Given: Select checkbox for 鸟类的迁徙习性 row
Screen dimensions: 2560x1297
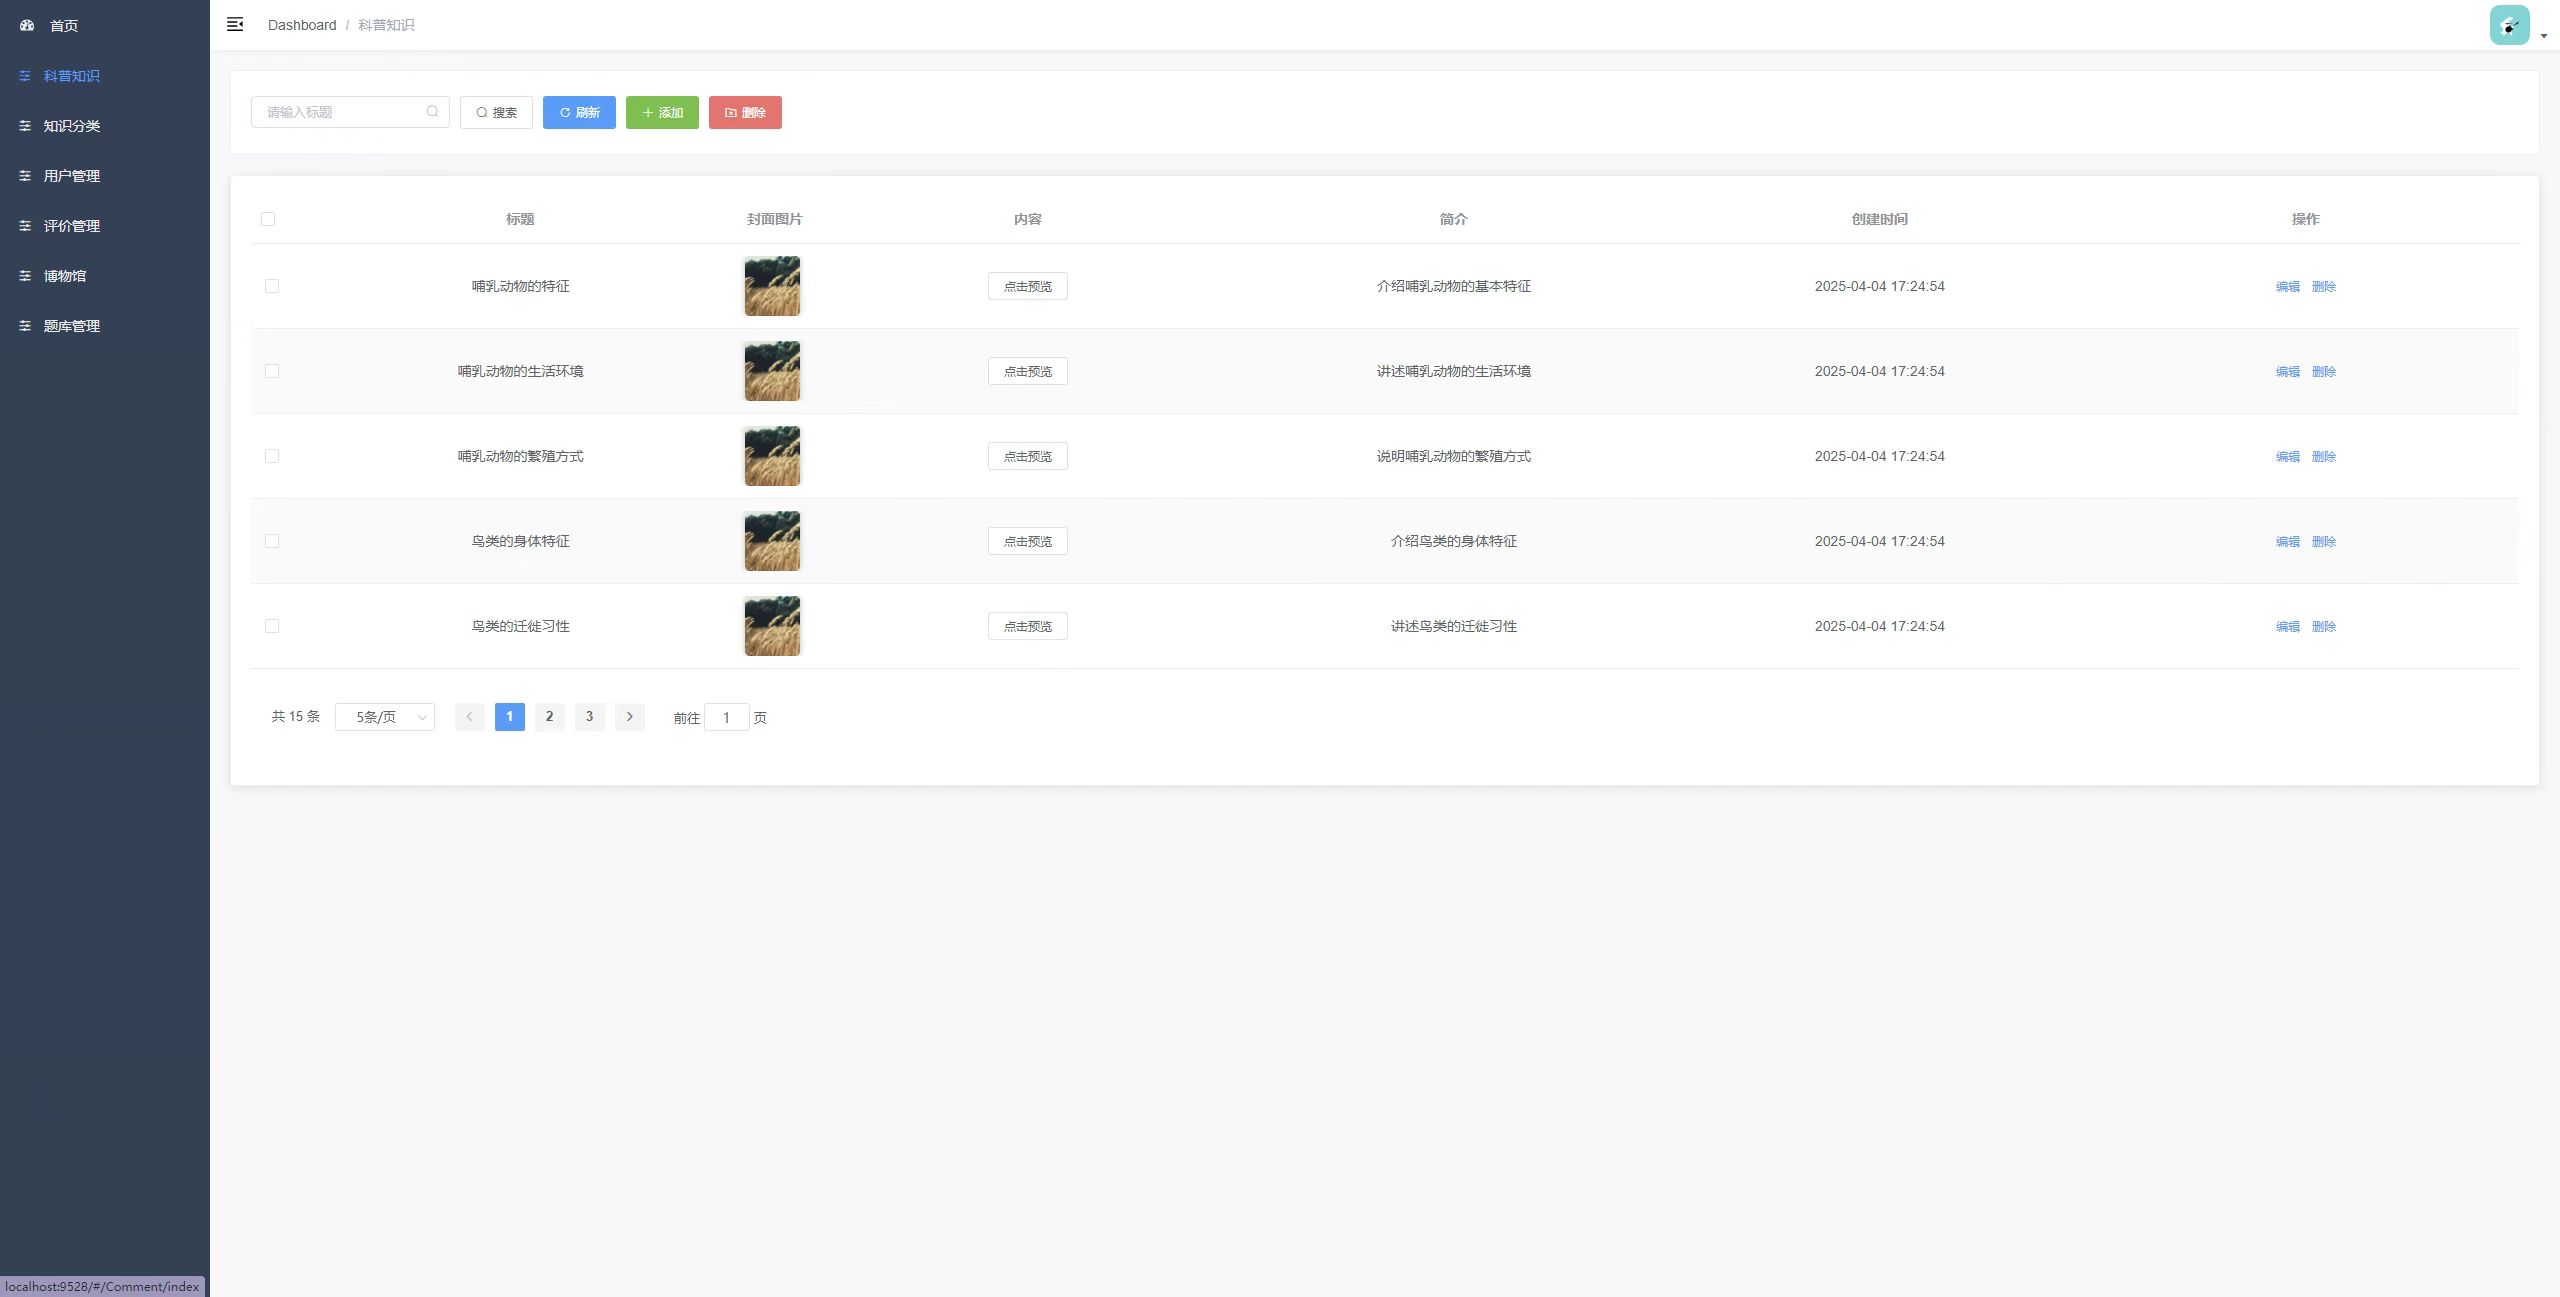Looking at the screenshot, I should click(x=272, y=626).
